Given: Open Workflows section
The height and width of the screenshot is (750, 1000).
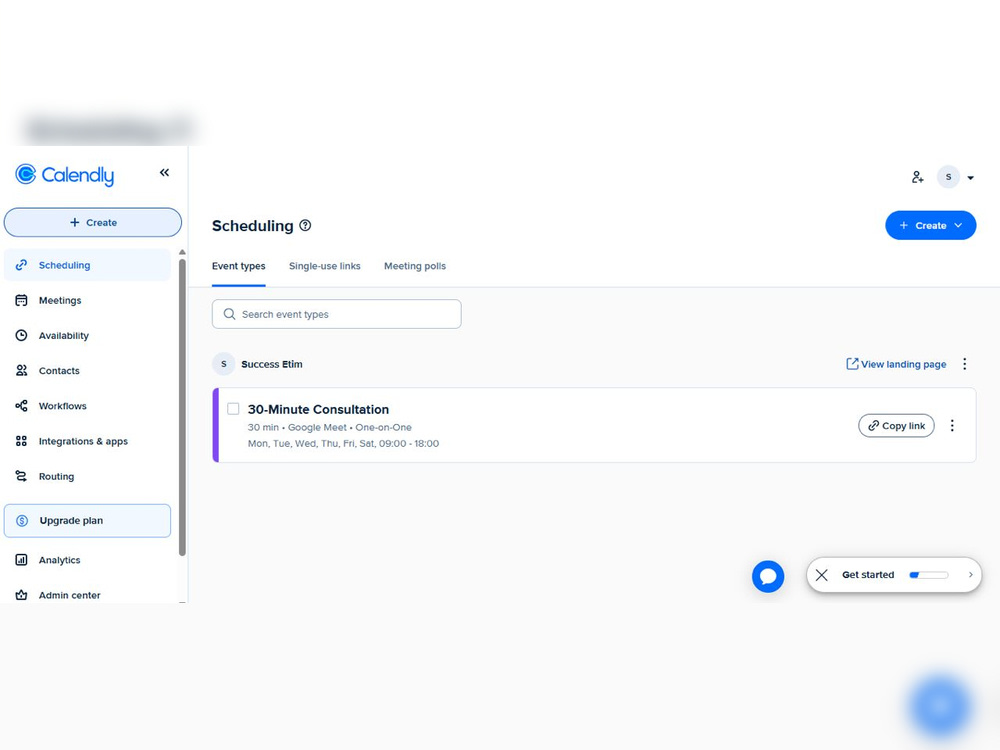Looking at the screenshot, I should click(x=87, y=406).
